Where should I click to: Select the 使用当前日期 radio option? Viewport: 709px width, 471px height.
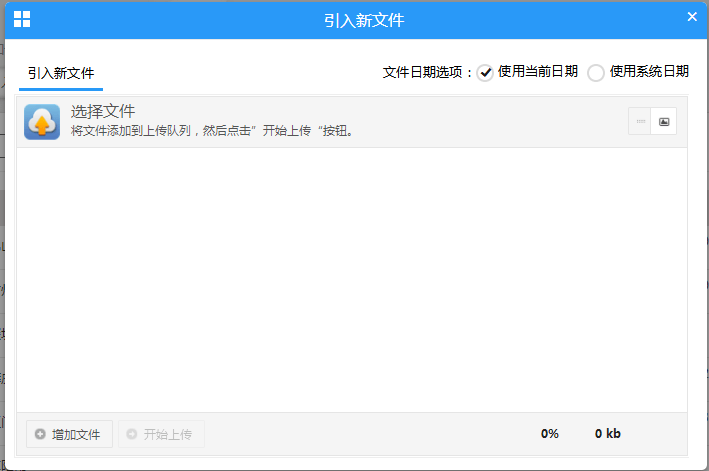tap(486, 72)
